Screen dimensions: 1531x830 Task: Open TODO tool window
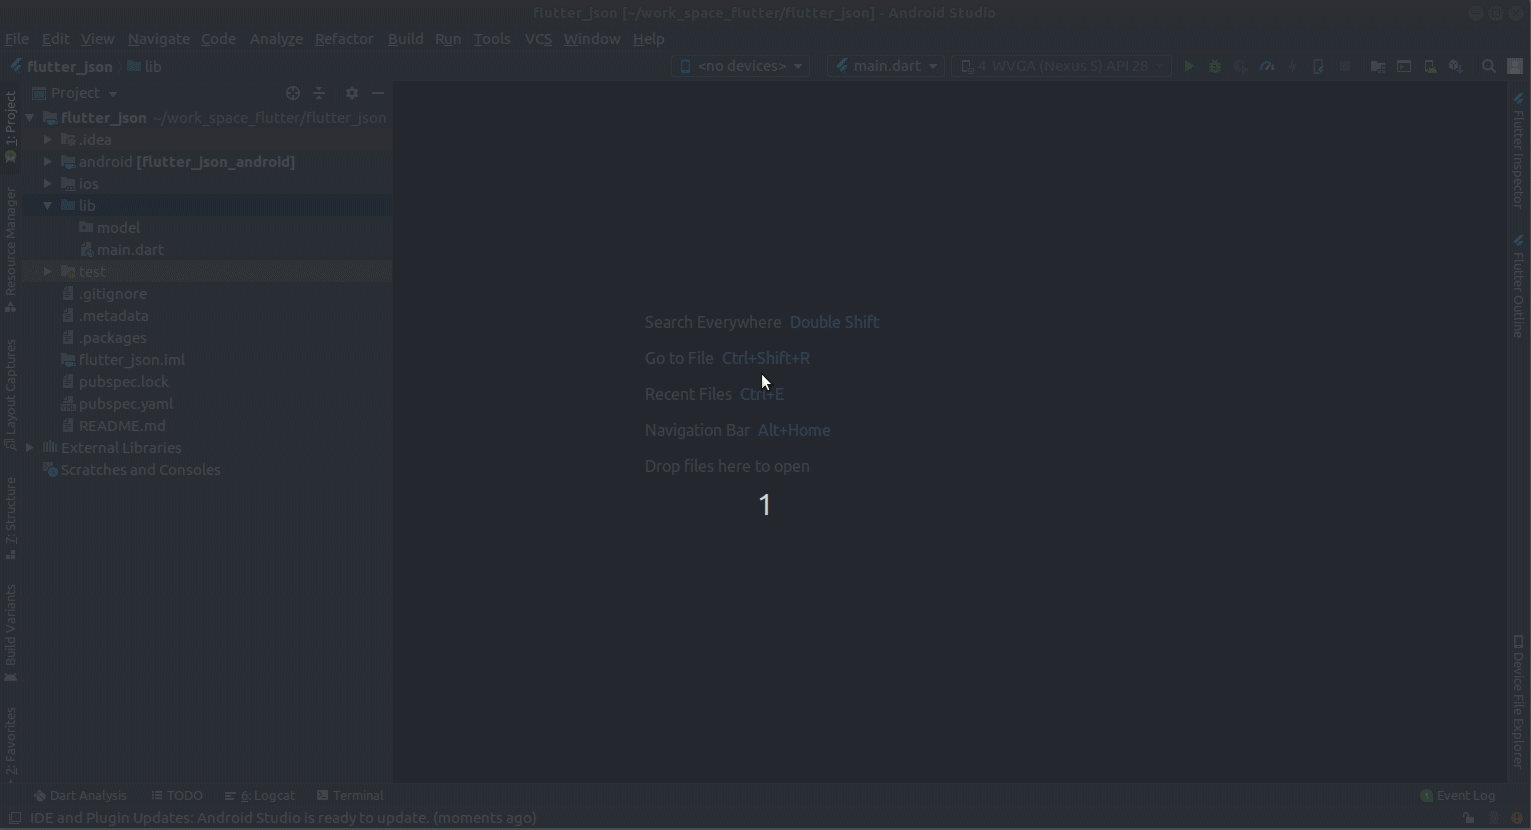click(177, 796)
